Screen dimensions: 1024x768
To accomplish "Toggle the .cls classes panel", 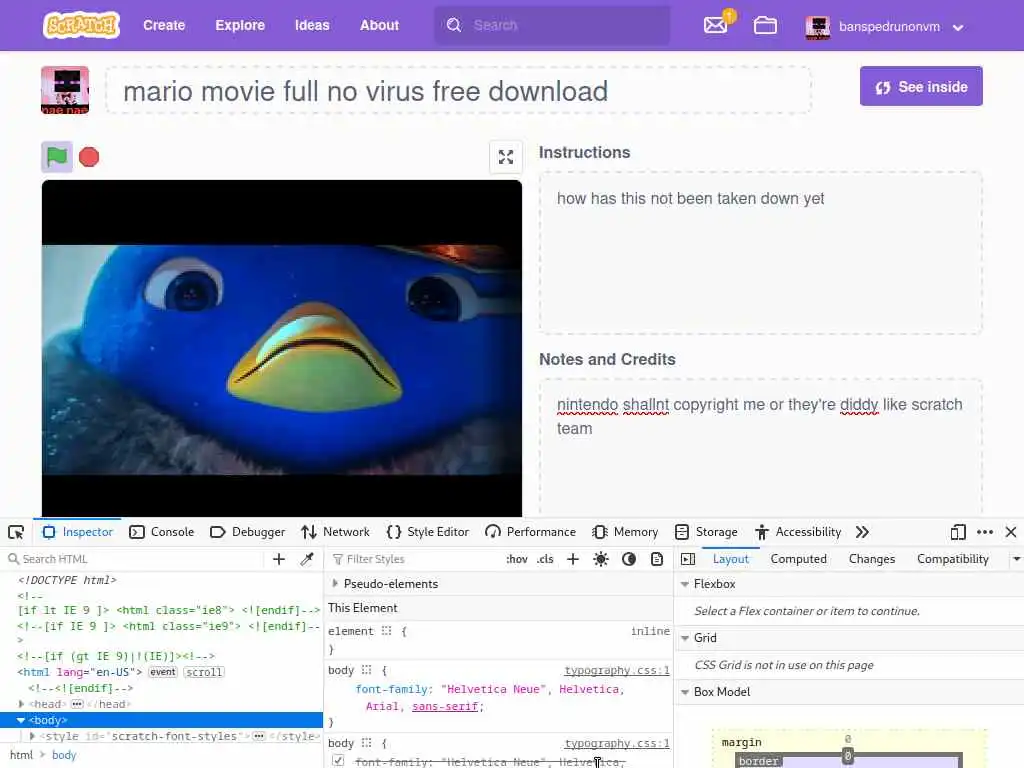I will (x=545, y=559).
